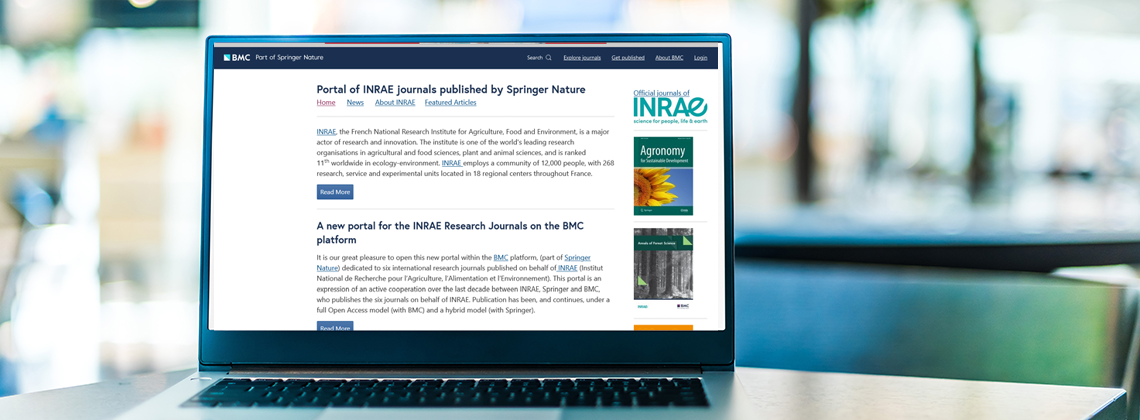Open Get published menu
The height and width of the screenshot is (420, 1140).
tap(627, 57)
